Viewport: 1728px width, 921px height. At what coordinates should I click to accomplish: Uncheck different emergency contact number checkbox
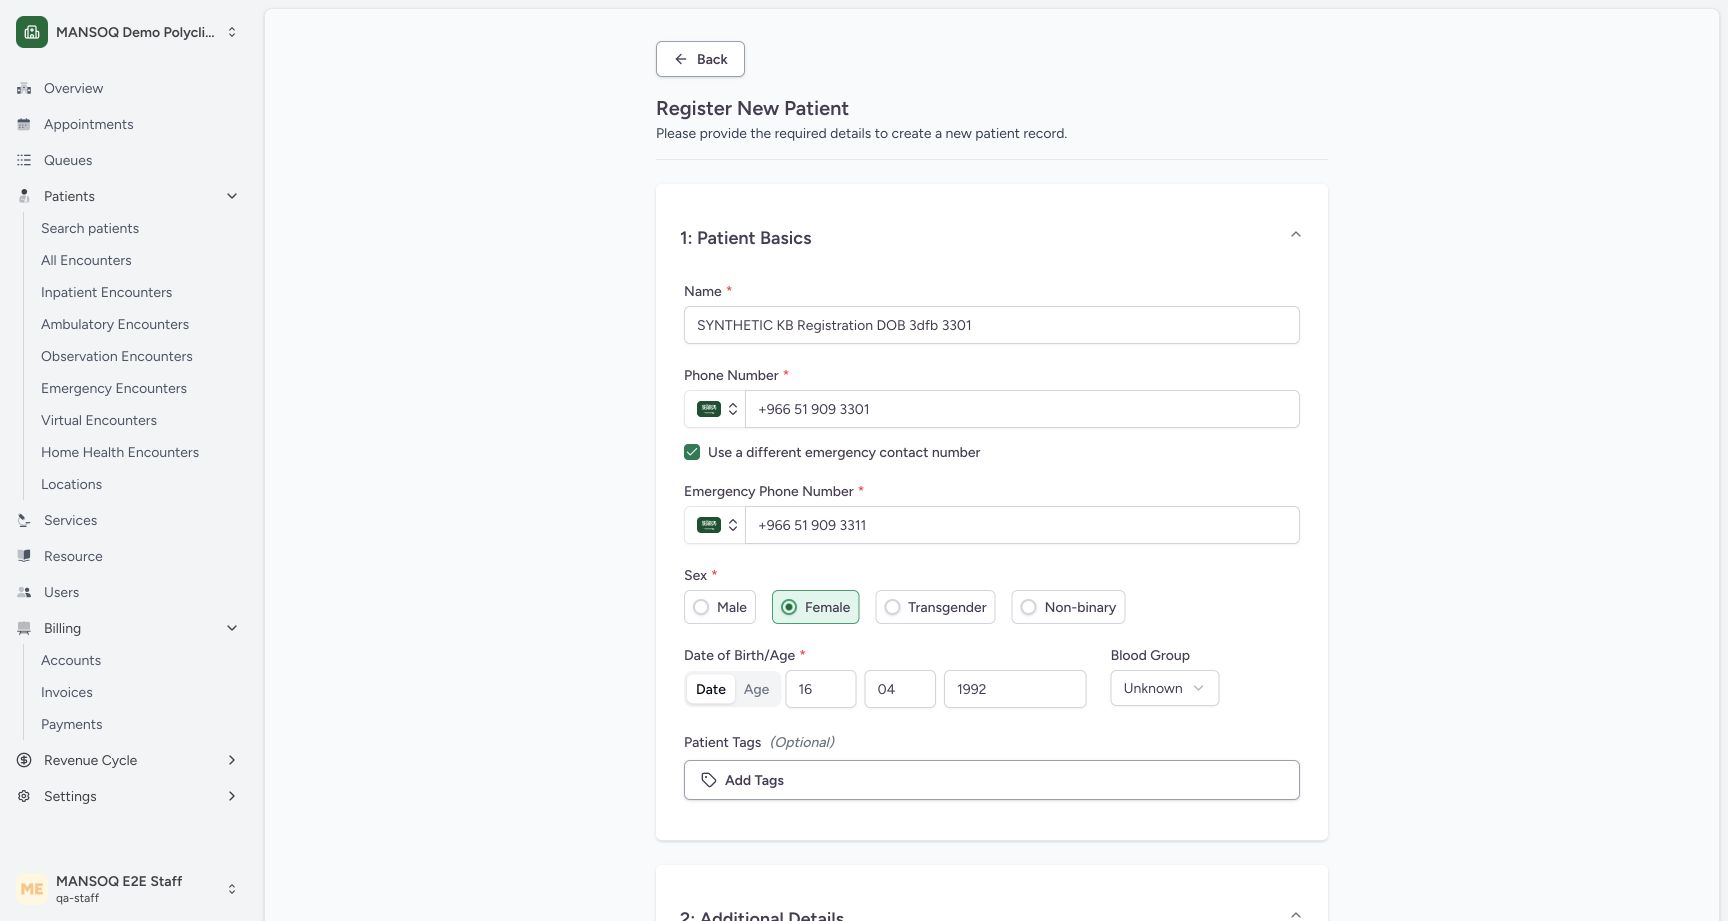pyautogui.click(x=692, y=452)
